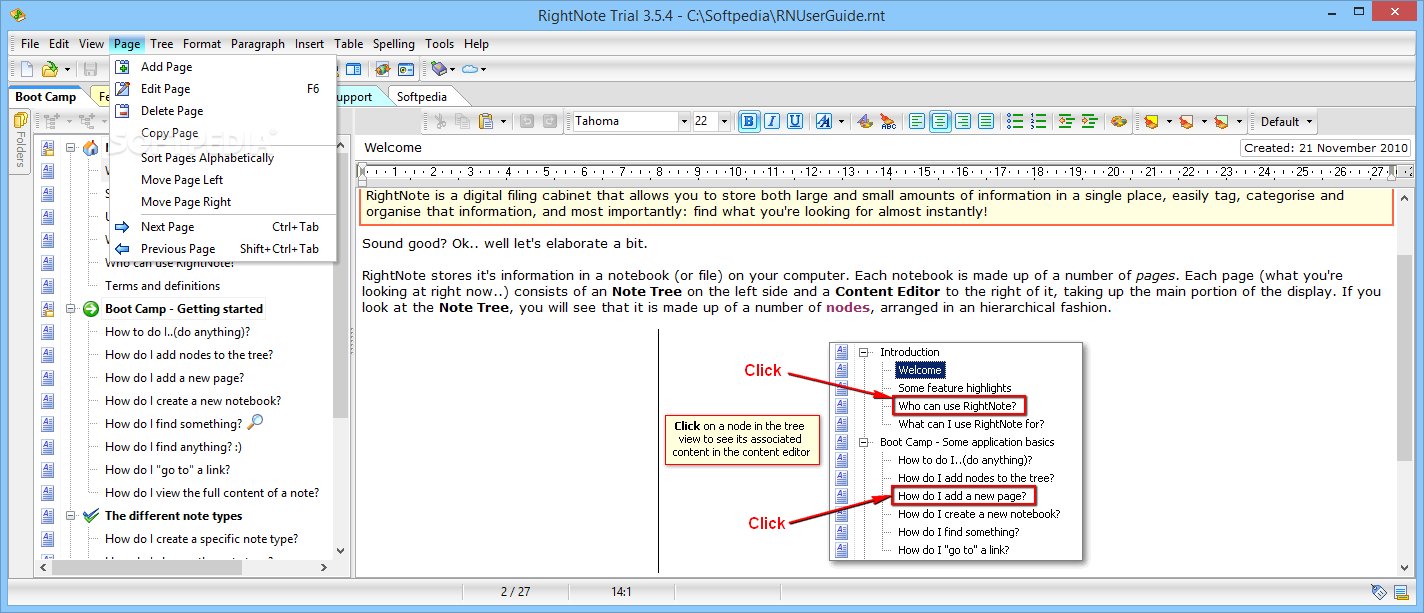Click the Edit Page pencil icon in menu
This screenshot has width=1424, height=613.
[123, 89]
